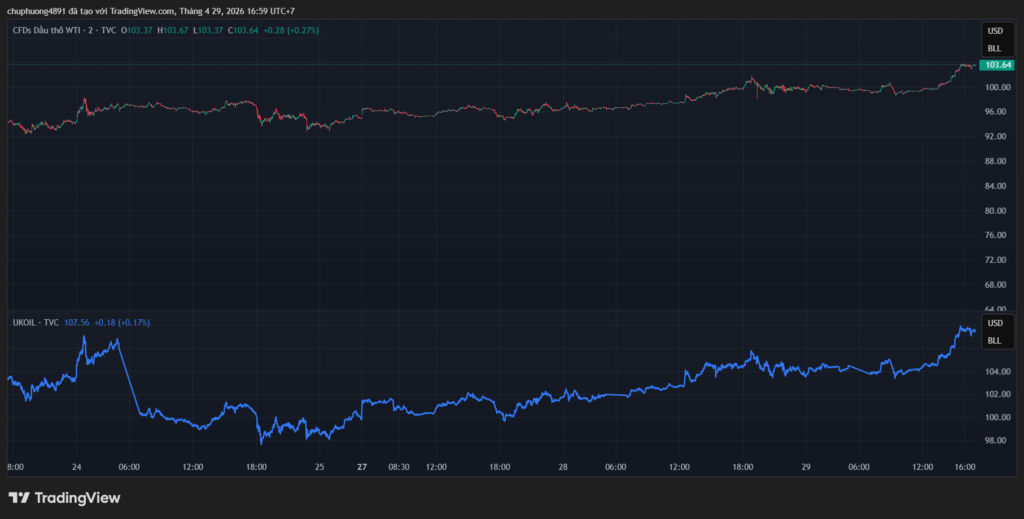Click the 16:00 label on time axis

tap(963, 466)
